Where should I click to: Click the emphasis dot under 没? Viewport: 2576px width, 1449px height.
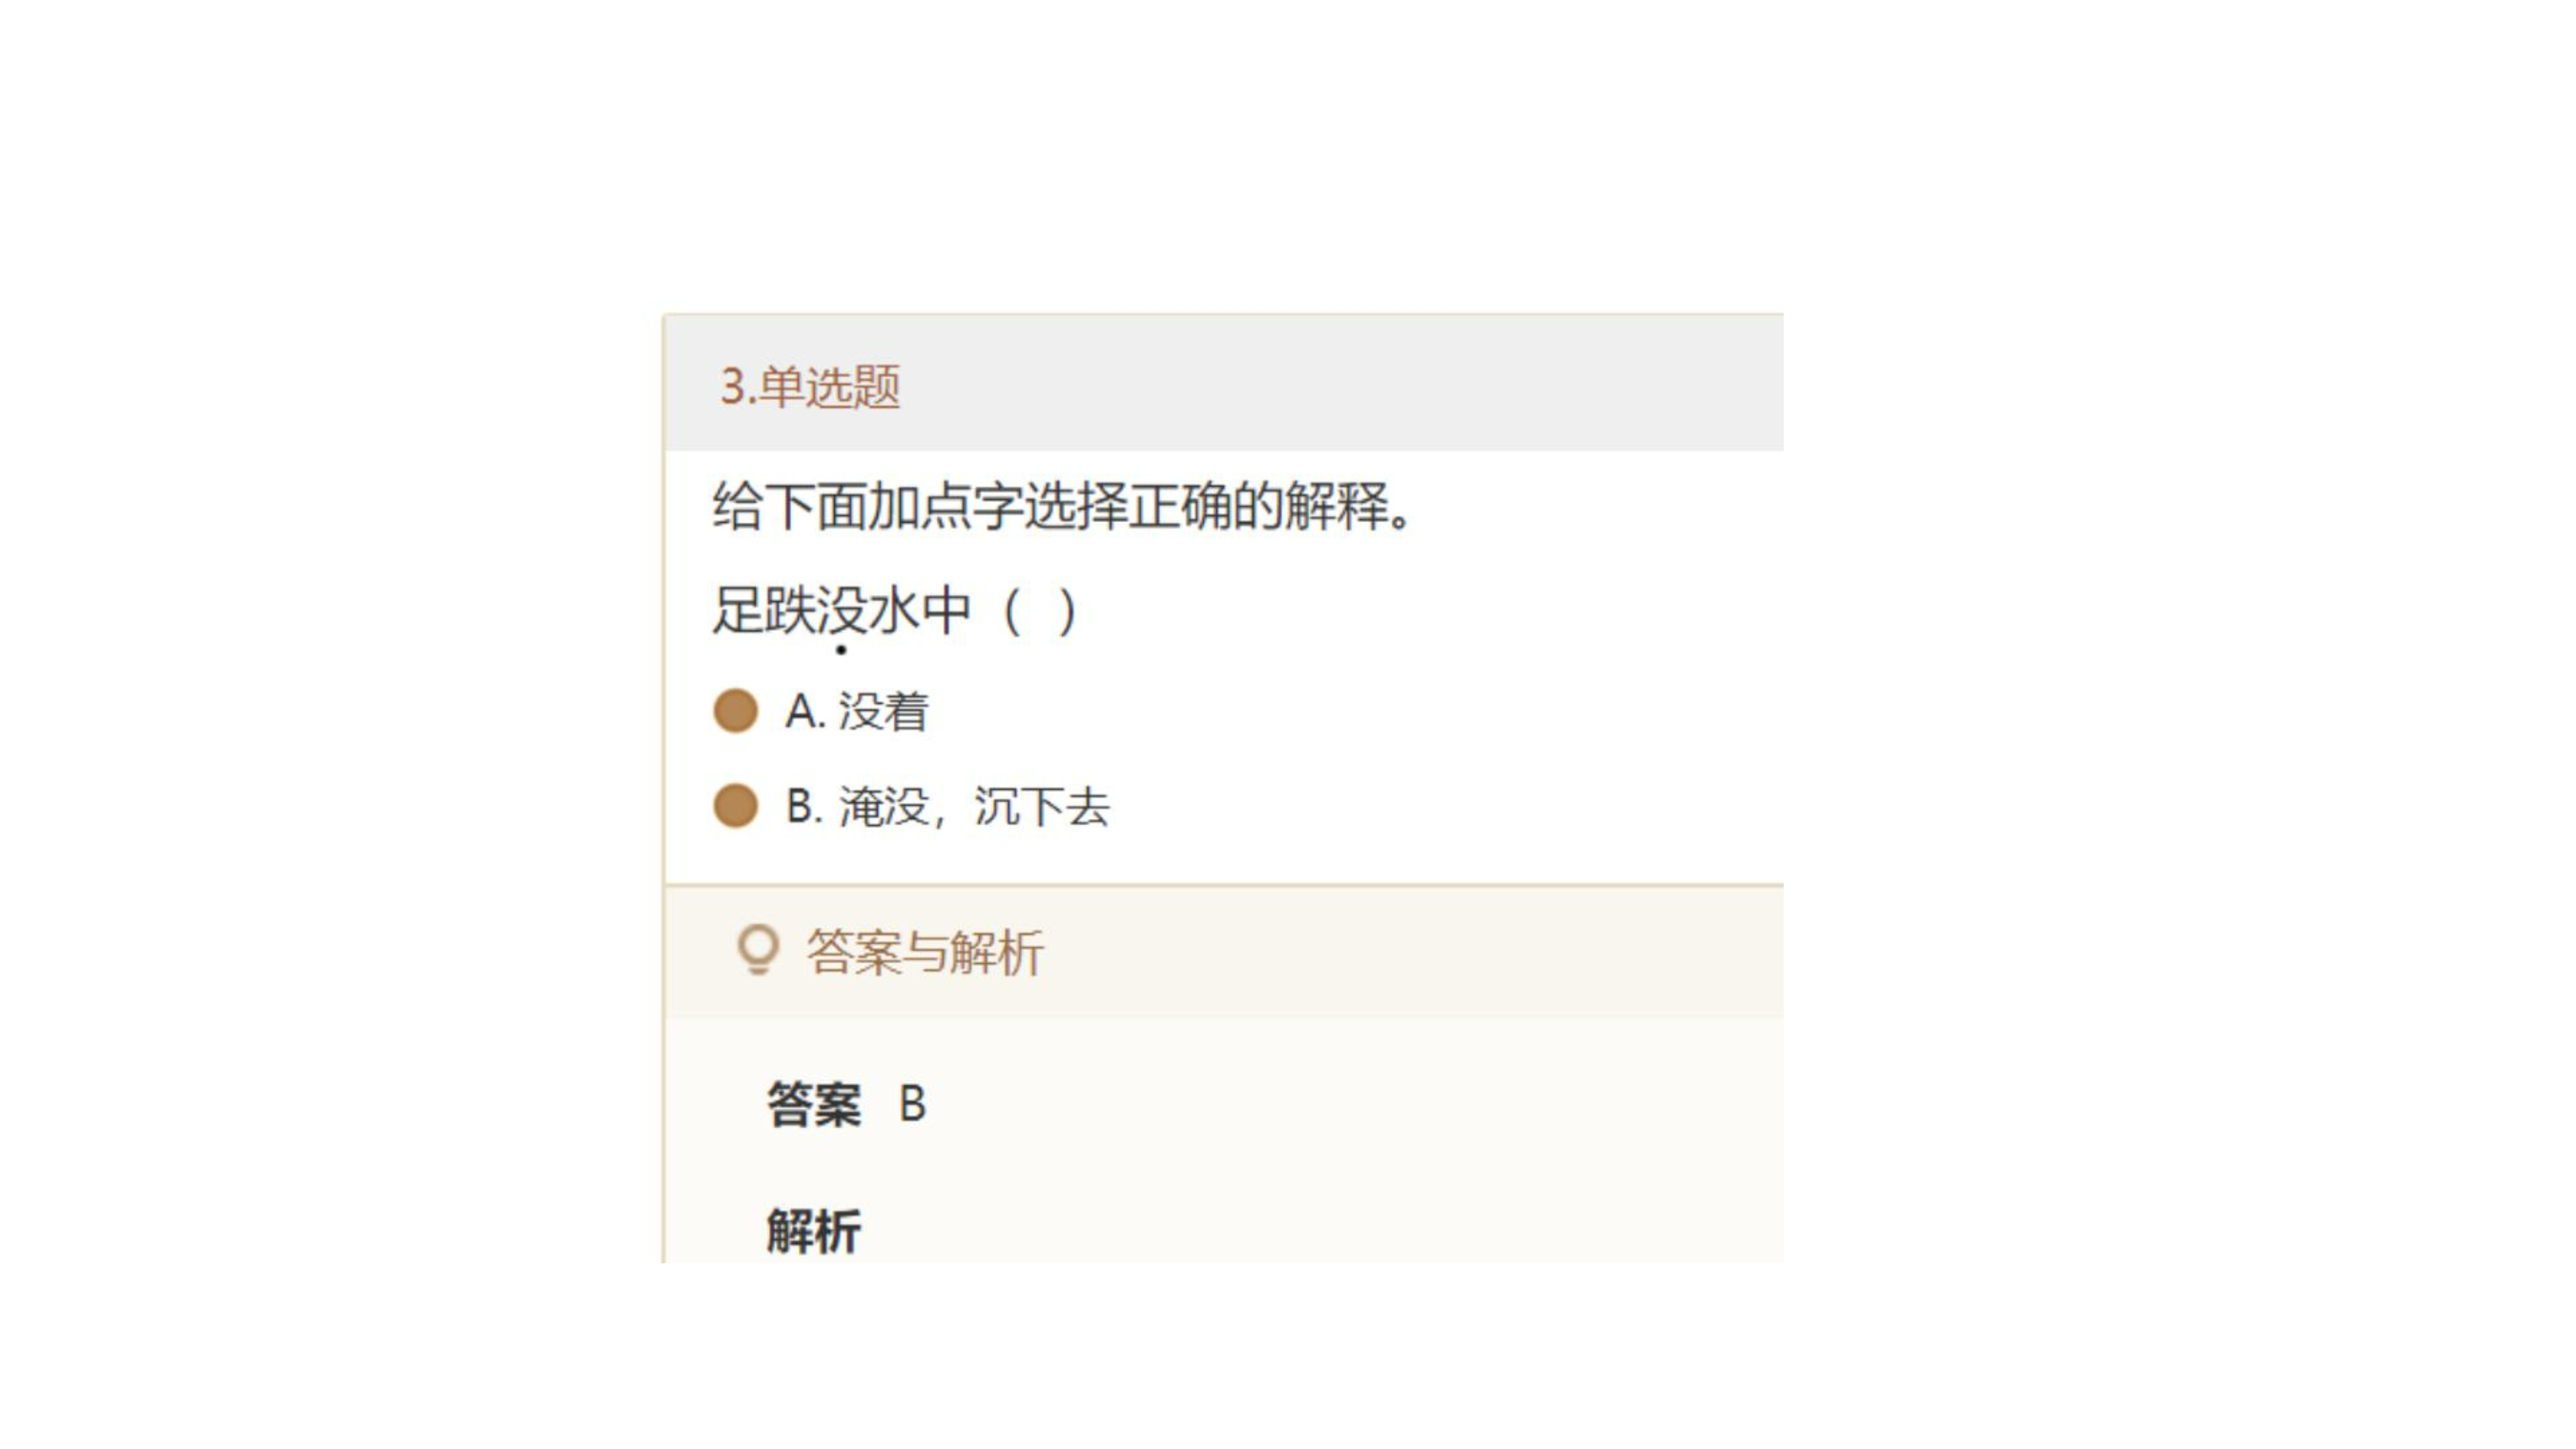[841, 650]
